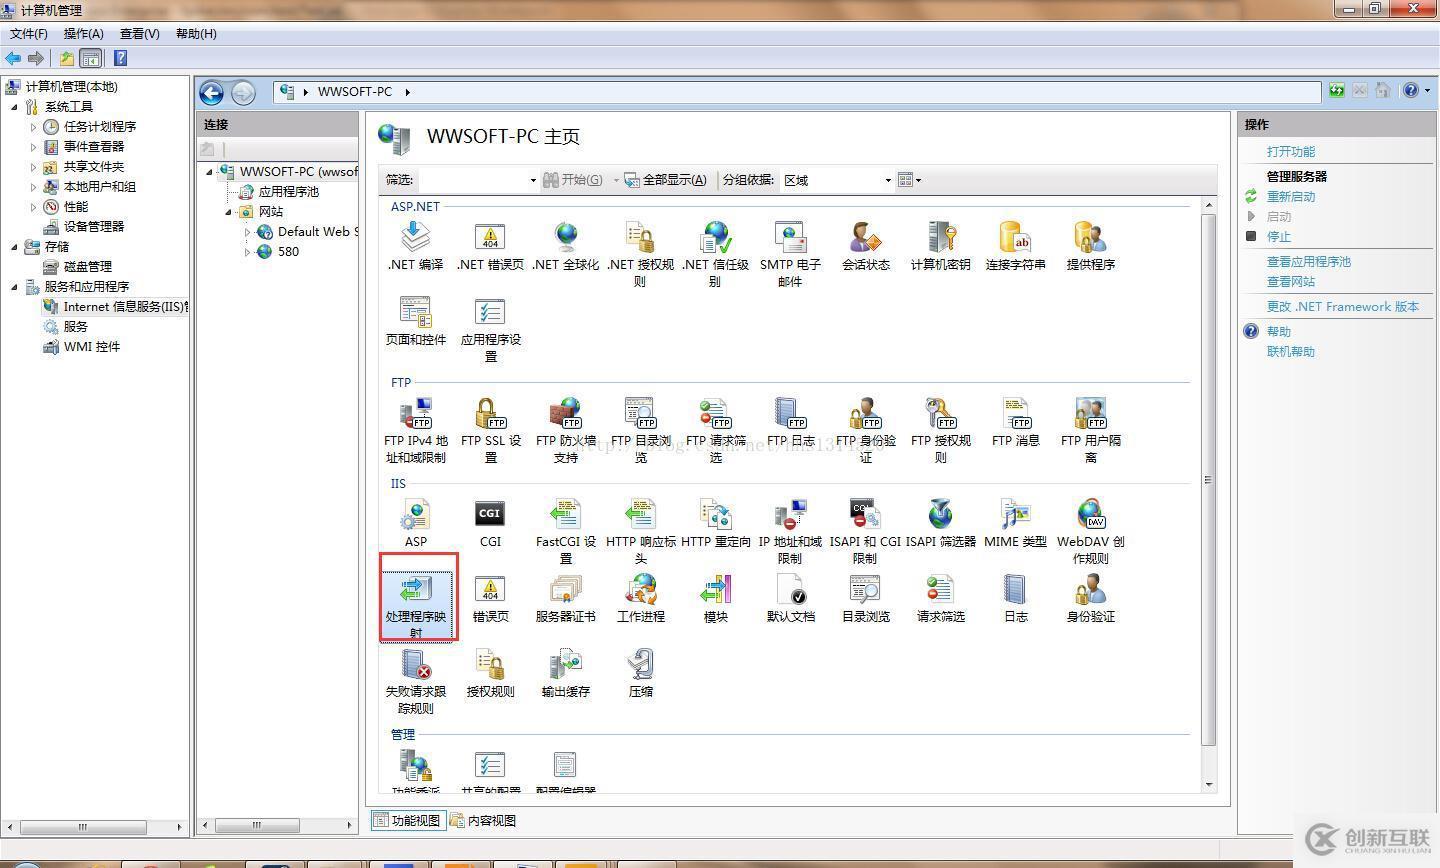Open the ASP feature icon

[415, 523]
